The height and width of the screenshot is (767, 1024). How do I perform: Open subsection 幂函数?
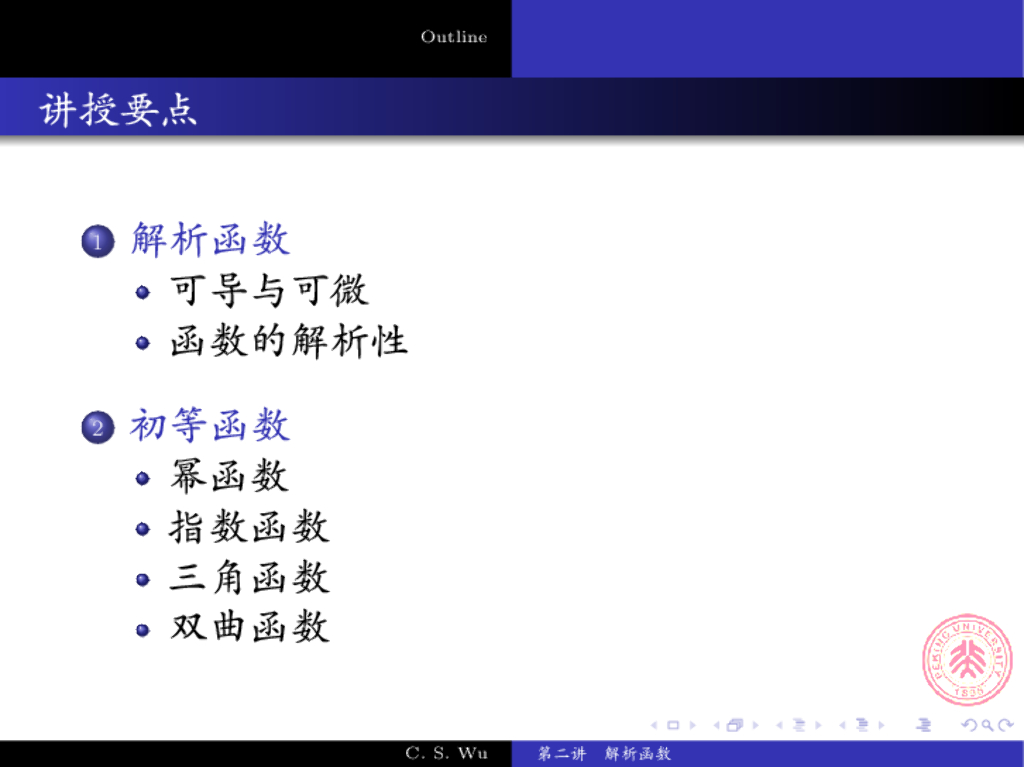[229, 476]
